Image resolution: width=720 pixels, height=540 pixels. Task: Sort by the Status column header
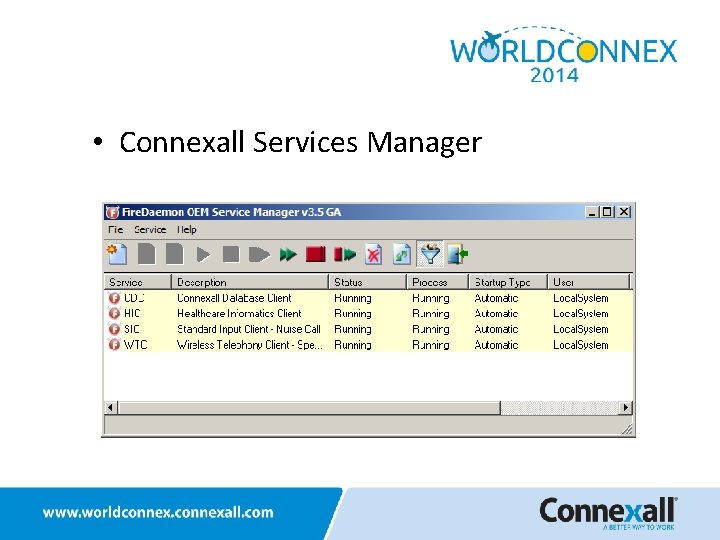tap(368, 282)
